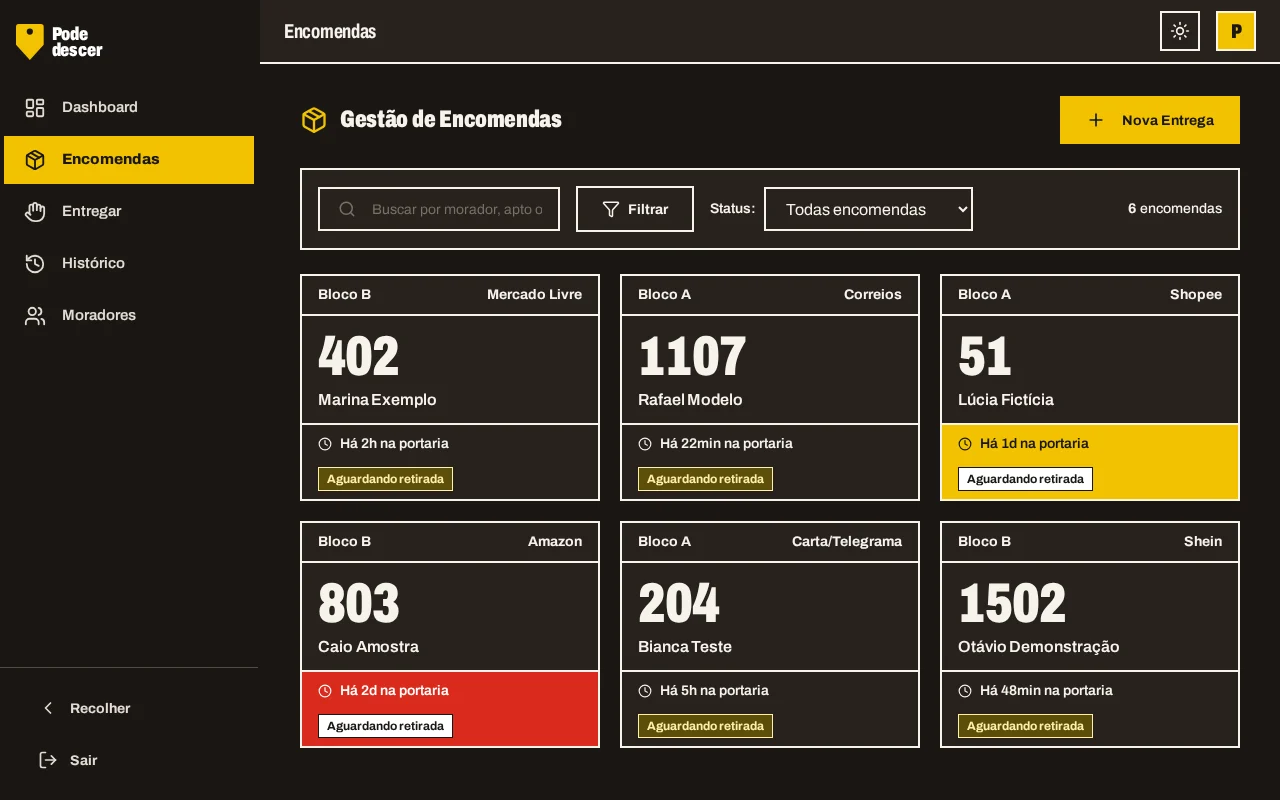The width and height of the screenshot is (1280, 800).
Task: Go to Dashboard in the sidebar
Action: click(x=129, y=107)
